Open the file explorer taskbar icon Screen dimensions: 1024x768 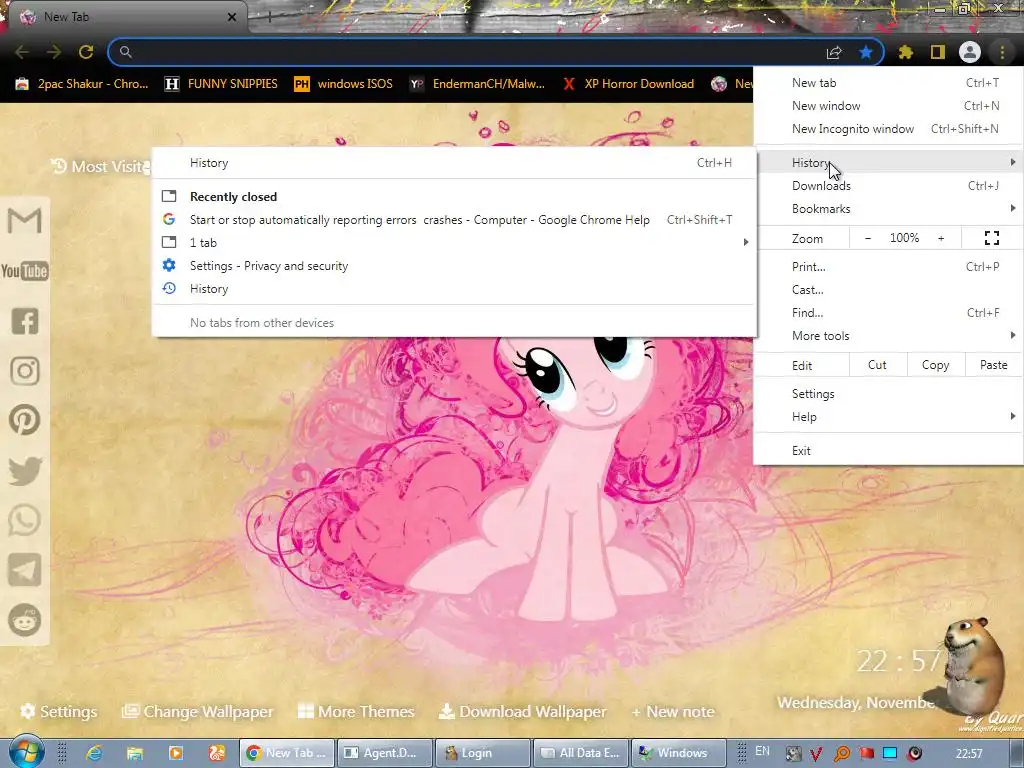pyautogui.click(x=135, y=753)
